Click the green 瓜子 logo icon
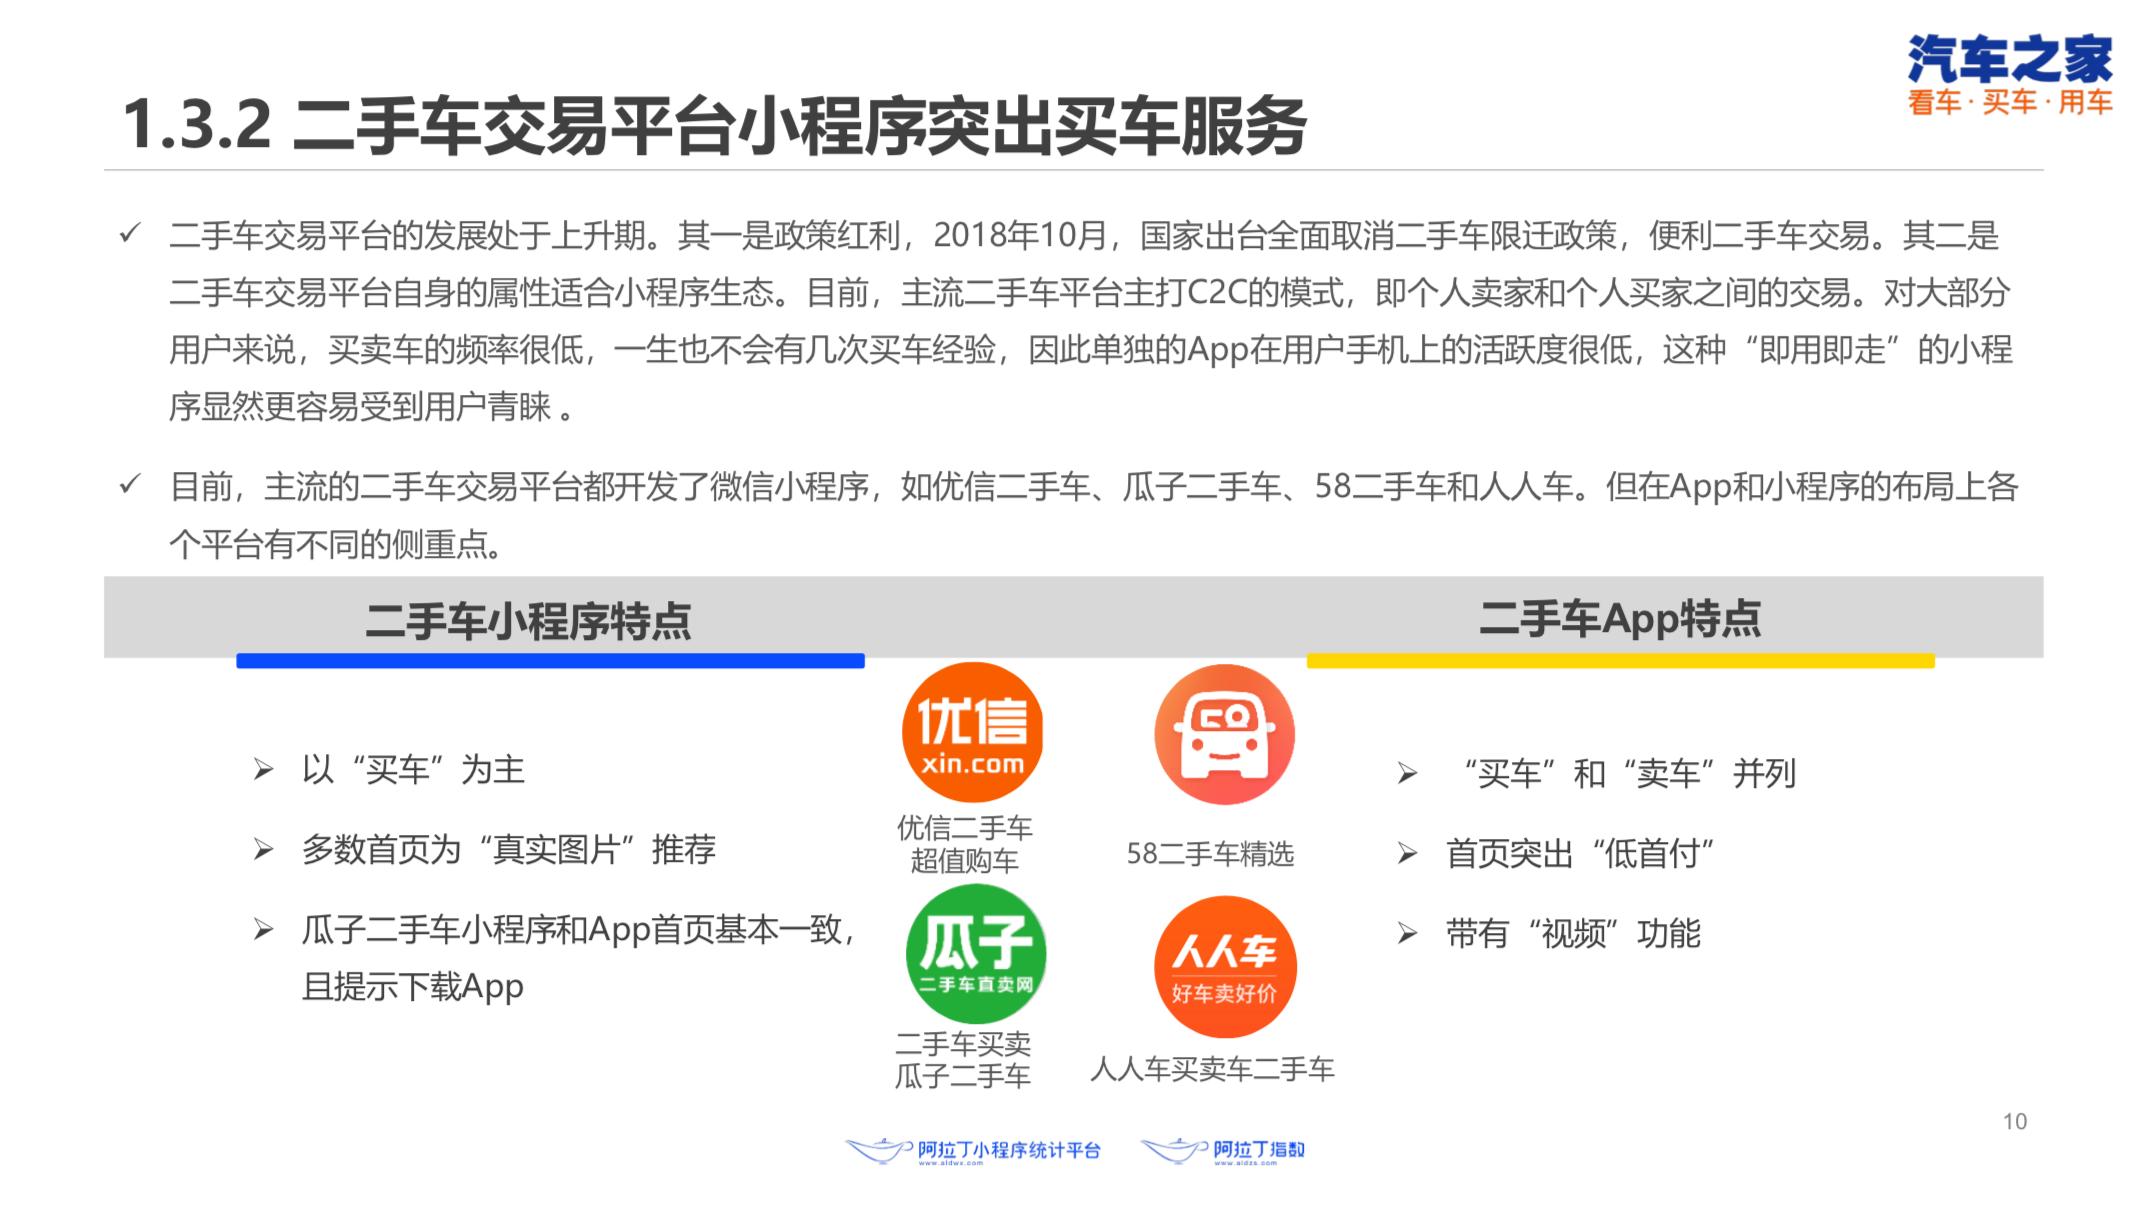 975,953
